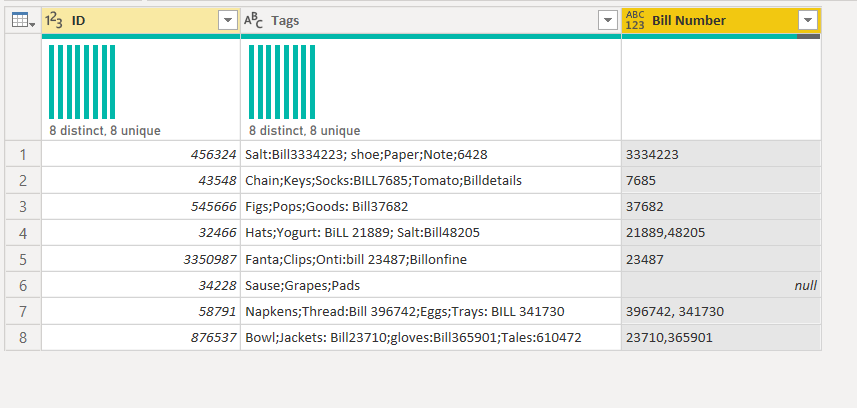
Task: Click Bill Number cell 23487
Action: [x=721, y=259]
